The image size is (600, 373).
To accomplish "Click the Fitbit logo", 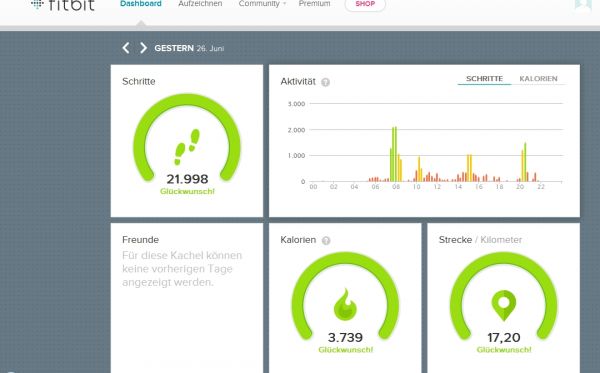I will tap(62, 5).
